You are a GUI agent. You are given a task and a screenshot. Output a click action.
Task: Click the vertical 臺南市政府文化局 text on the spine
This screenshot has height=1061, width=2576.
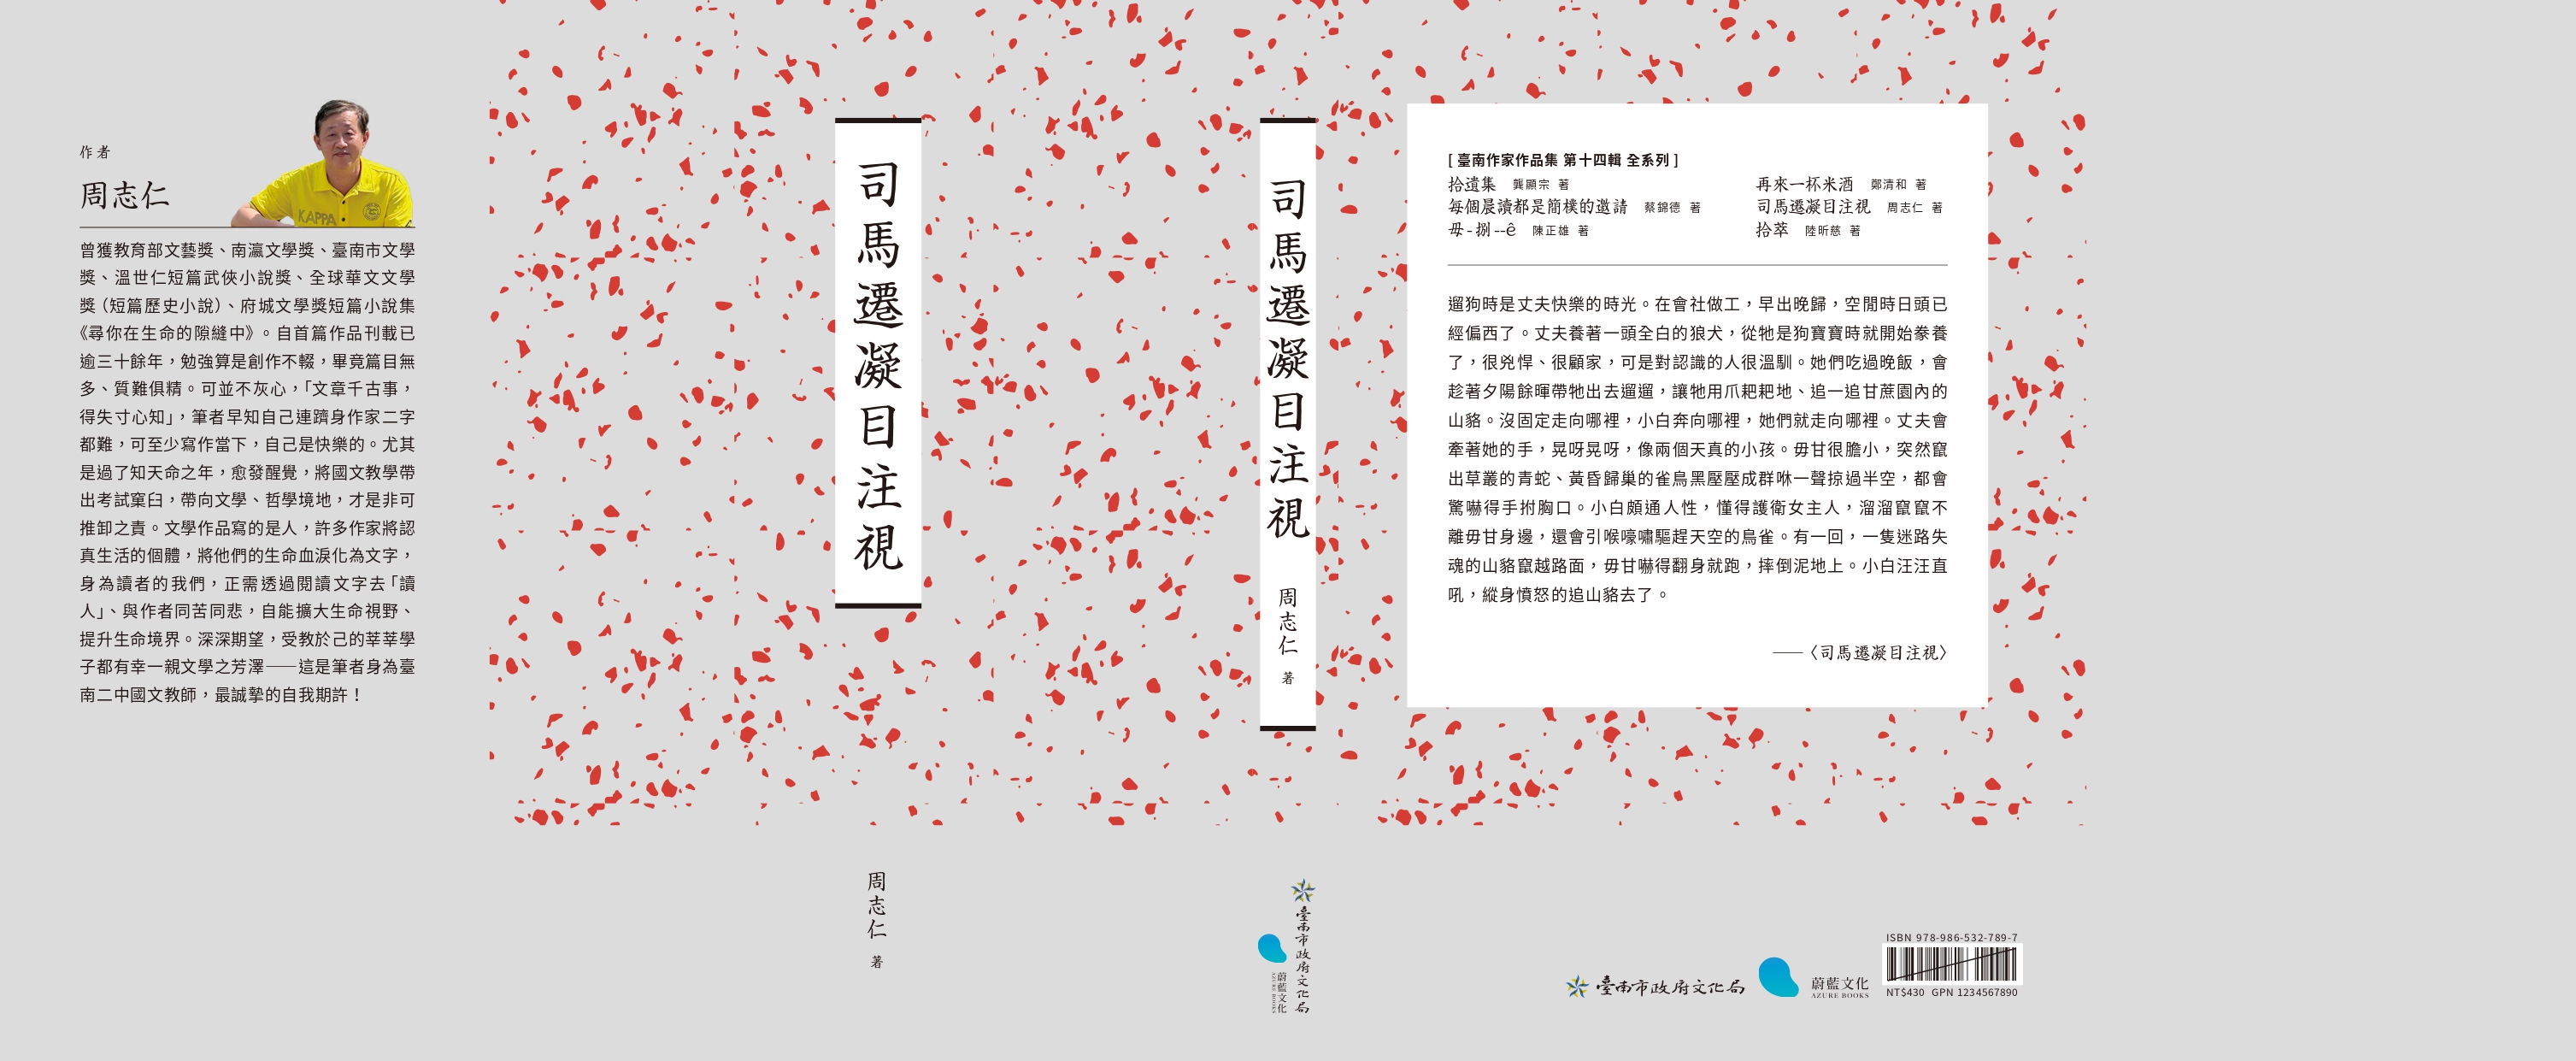tap(1303, 960)
